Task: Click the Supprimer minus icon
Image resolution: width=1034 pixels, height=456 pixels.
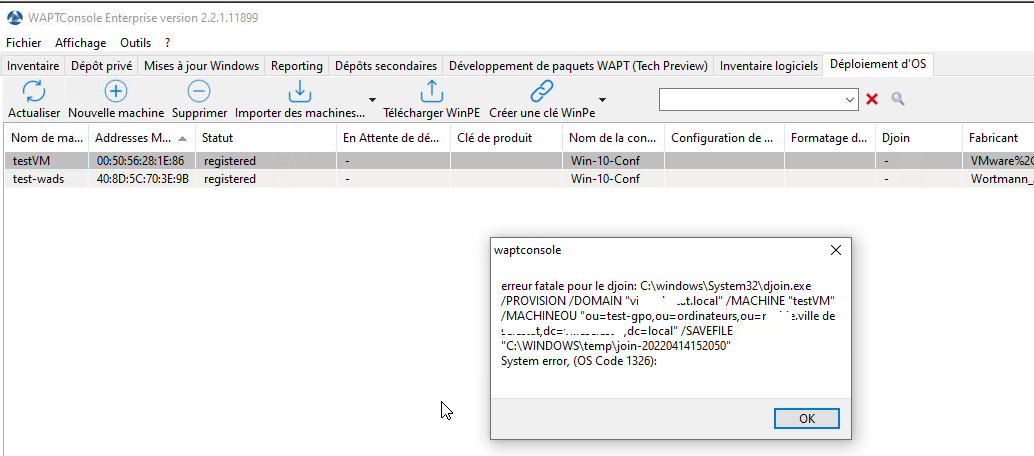Action: (x=199, y=92)
